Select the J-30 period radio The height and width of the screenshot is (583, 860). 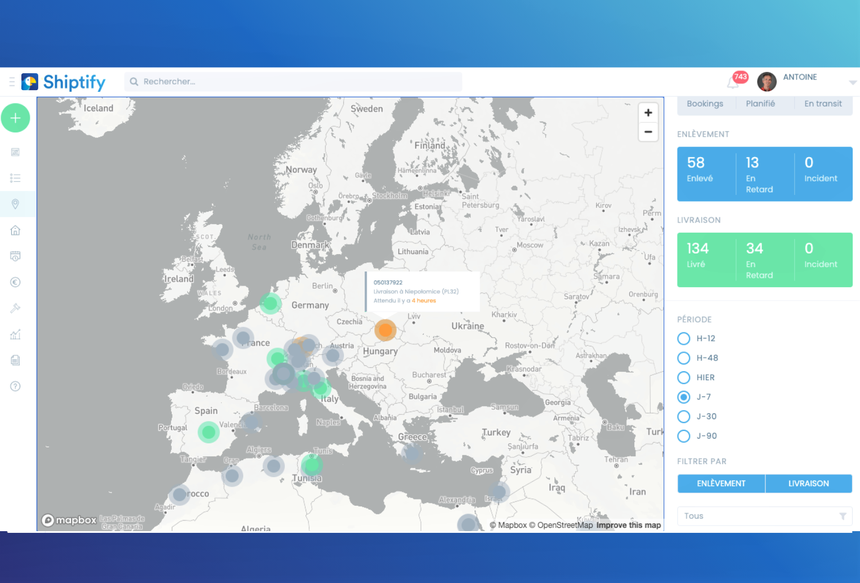[683, 416]
